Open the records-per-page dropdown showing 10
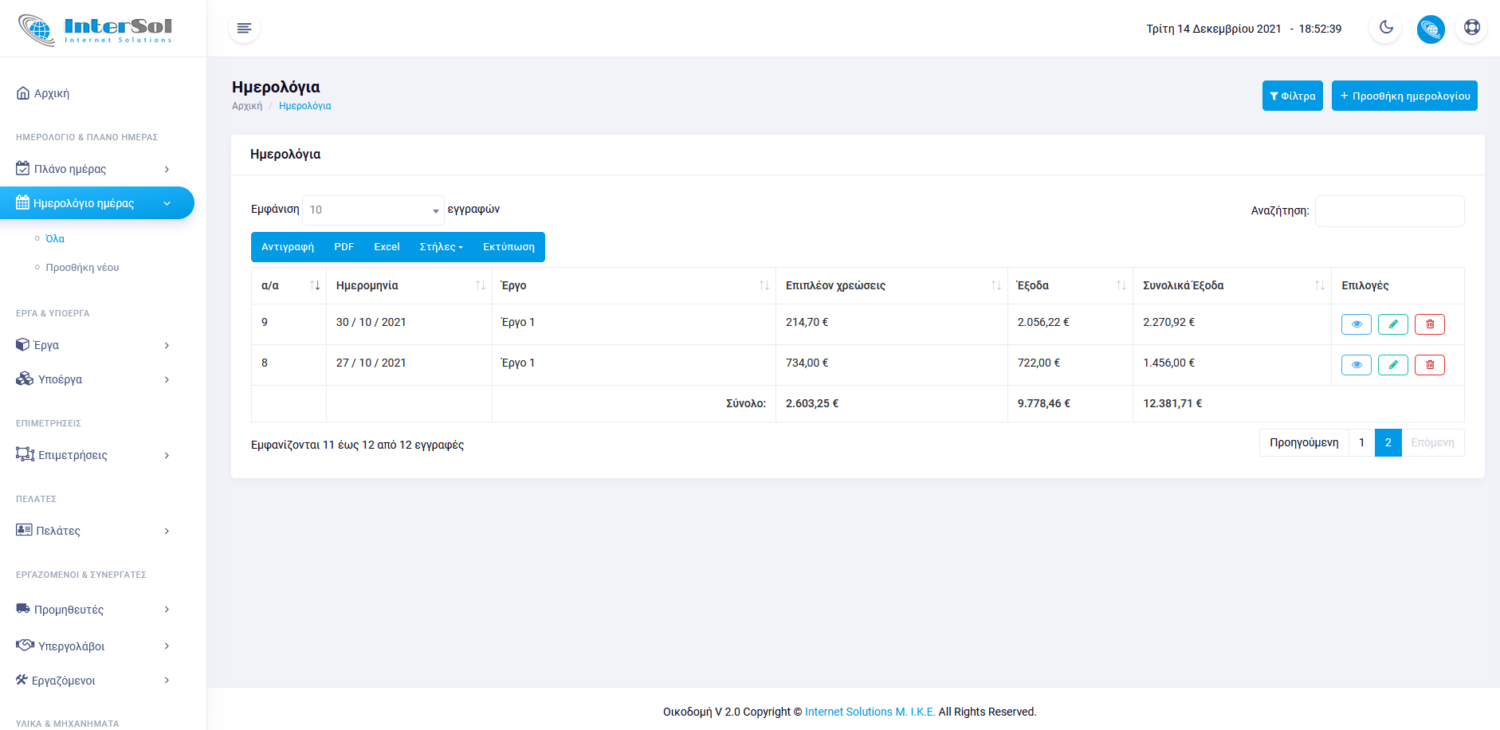The height and width of the screenshot is (730, 1500). coord(373,210)
